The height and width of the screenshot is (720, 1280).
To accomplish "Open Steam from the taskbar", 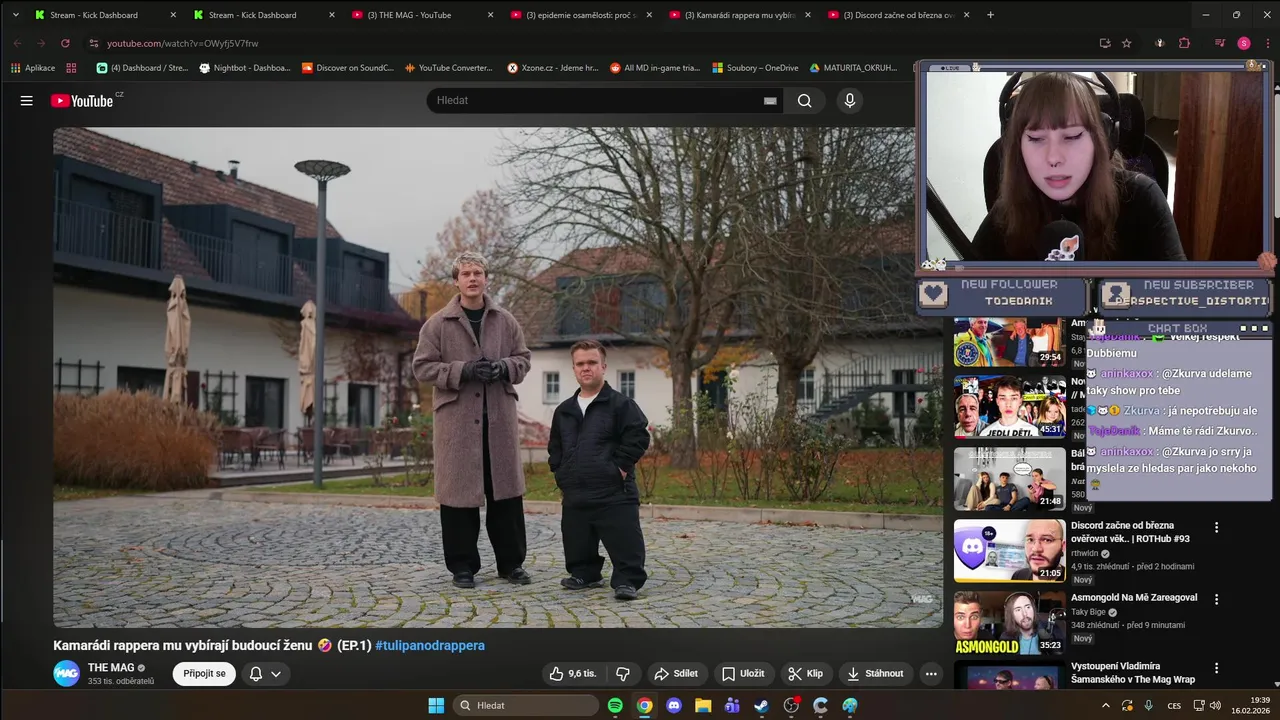I will (762, 705).
